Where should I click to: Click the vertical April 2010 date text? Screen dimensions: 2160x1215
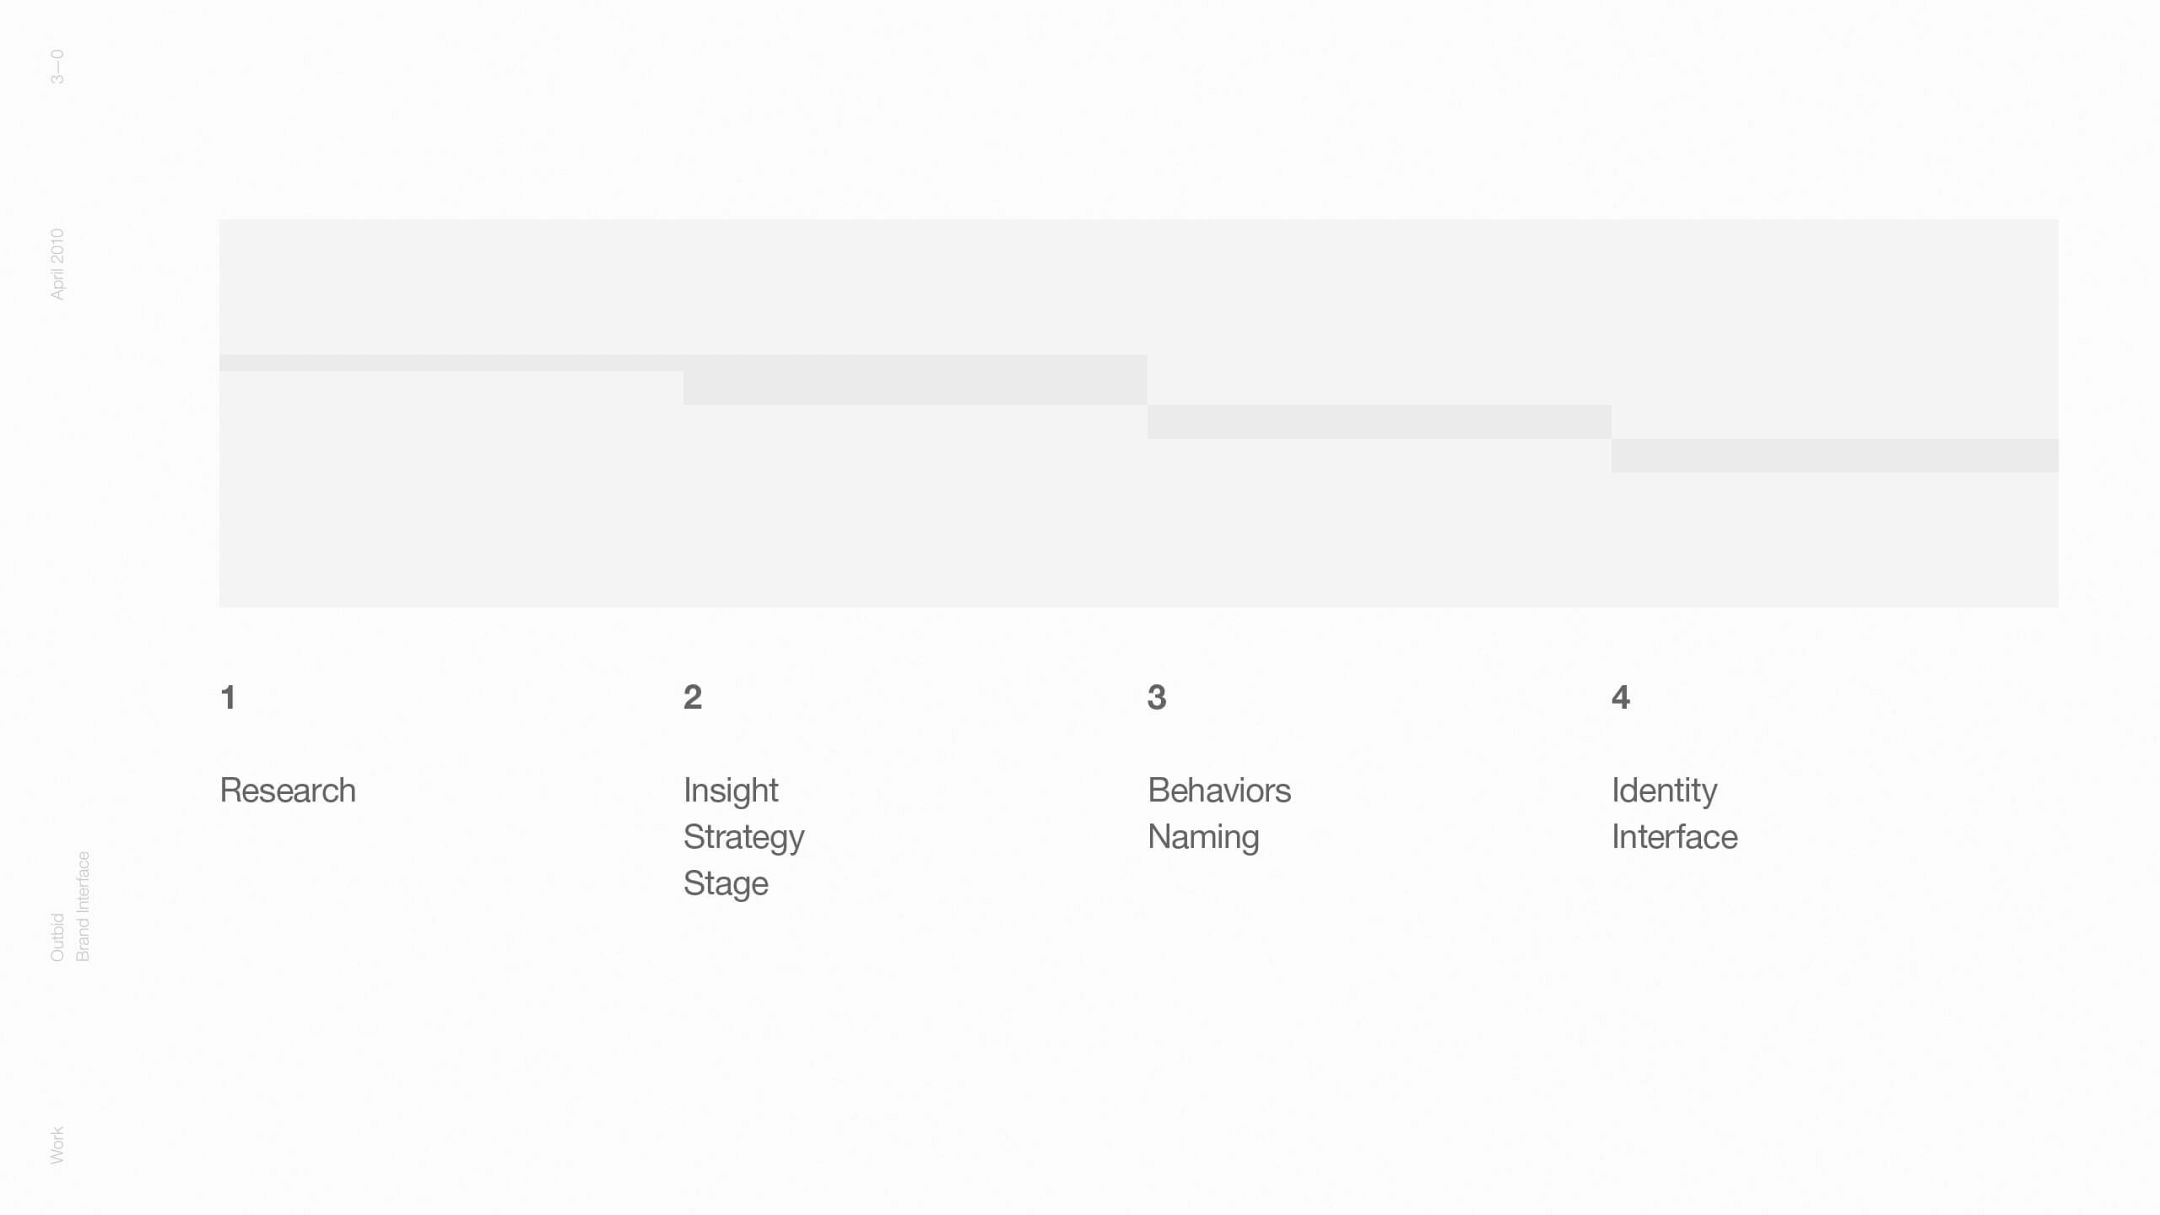click(57, 263)
